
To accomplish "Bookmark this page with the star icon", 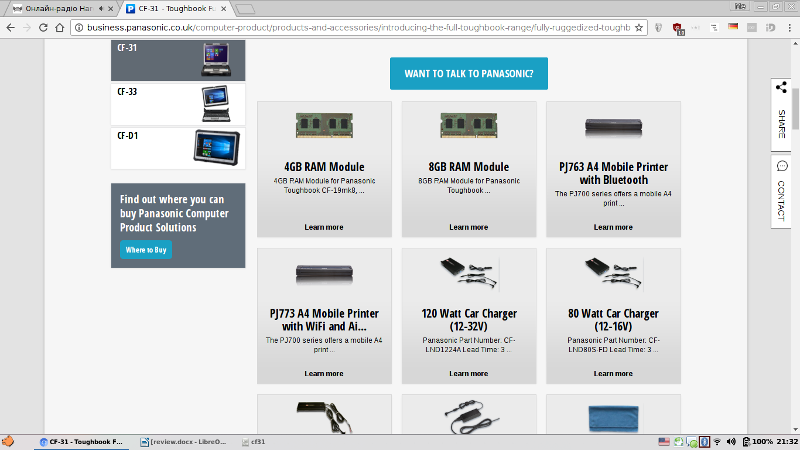I will 639,28.
